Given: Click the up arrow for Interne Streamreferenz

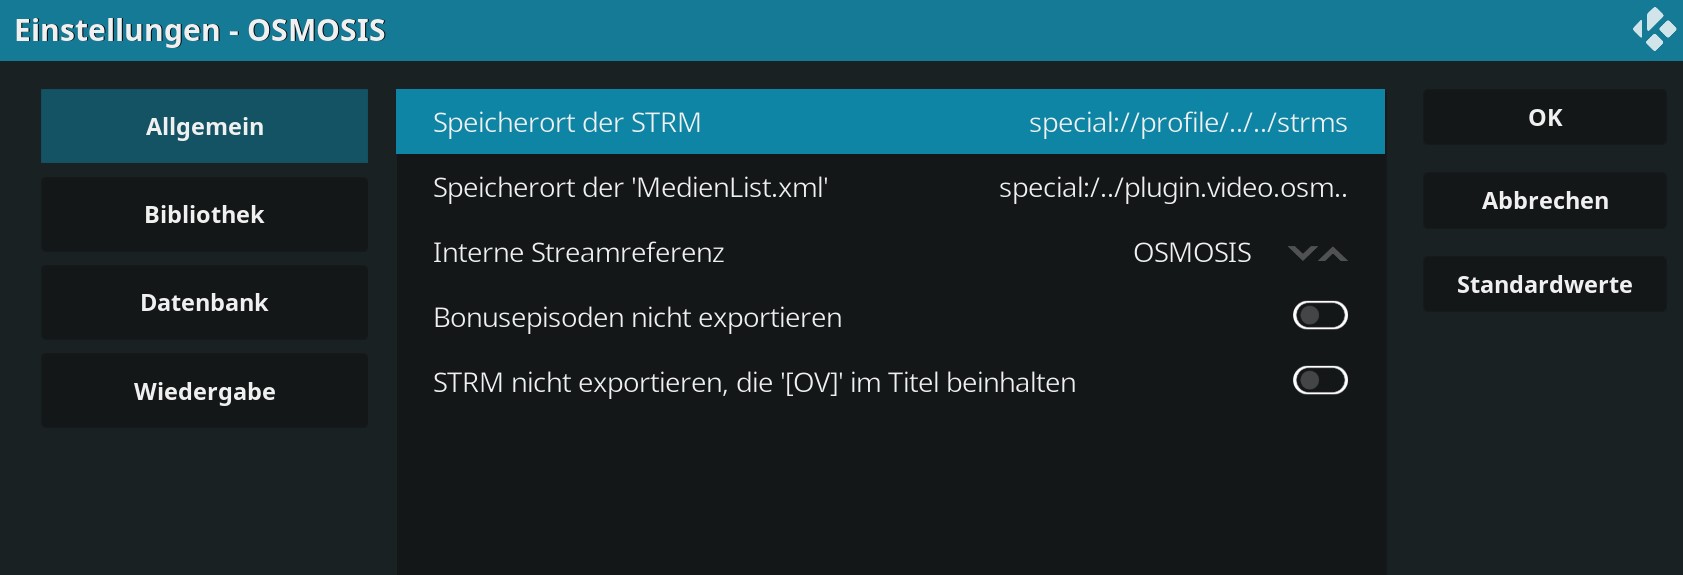Looking at the screenshot, I should click(x=1333, y=253).
